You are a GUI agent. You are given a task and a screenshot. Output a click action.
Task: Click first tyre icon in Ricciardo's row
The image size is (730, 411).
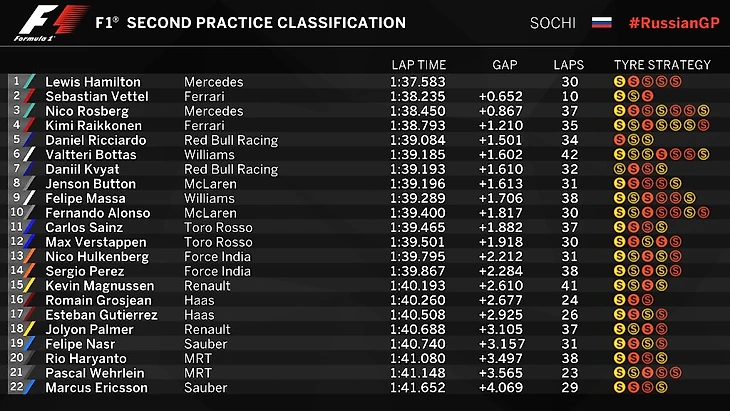coord(620,141)
